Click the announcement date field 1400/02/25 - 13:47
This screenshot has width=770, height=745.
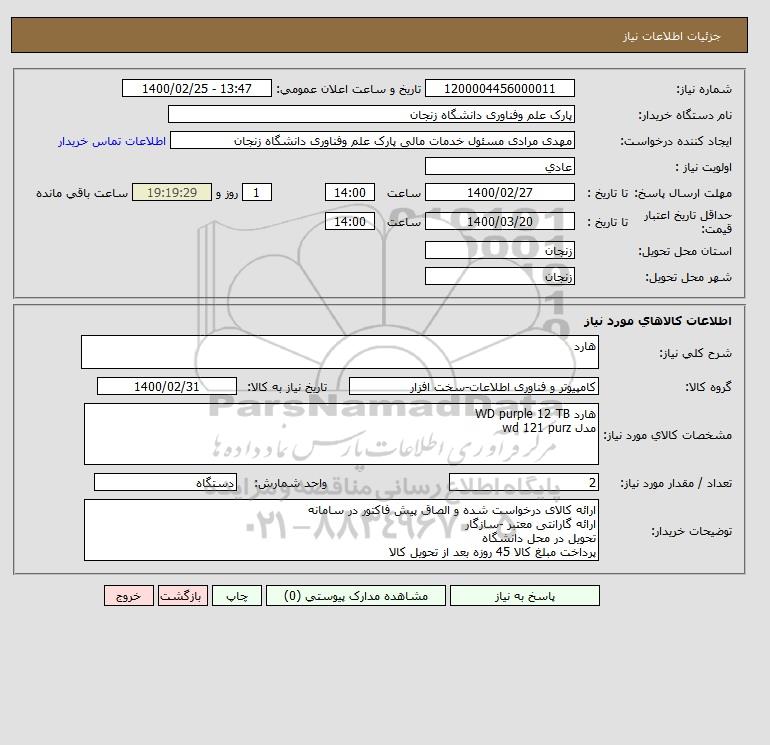tap(196, 88)
